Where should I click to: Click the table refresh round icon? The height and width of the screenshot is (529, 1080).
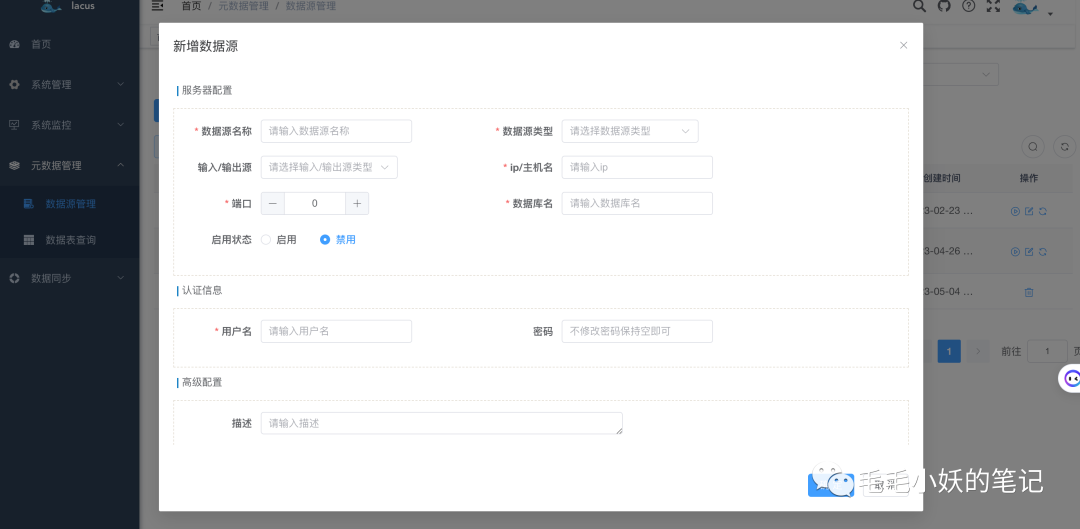pos(1065,147)
